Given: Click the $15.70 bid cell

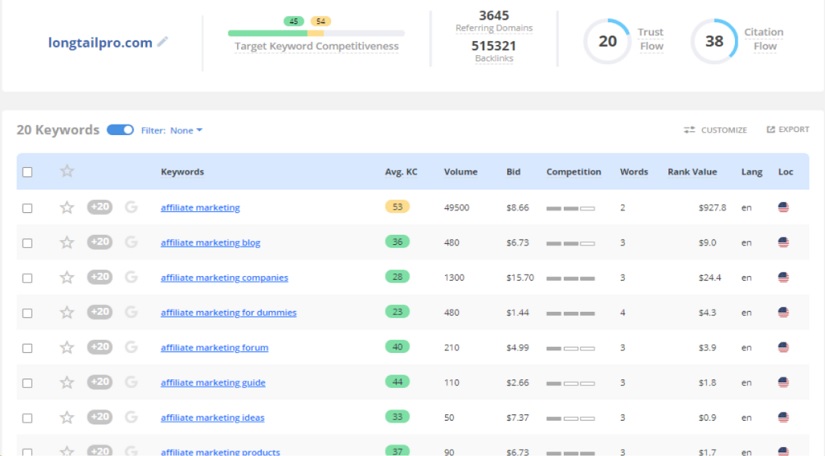Looking at the screenshot, I should 520,278.
